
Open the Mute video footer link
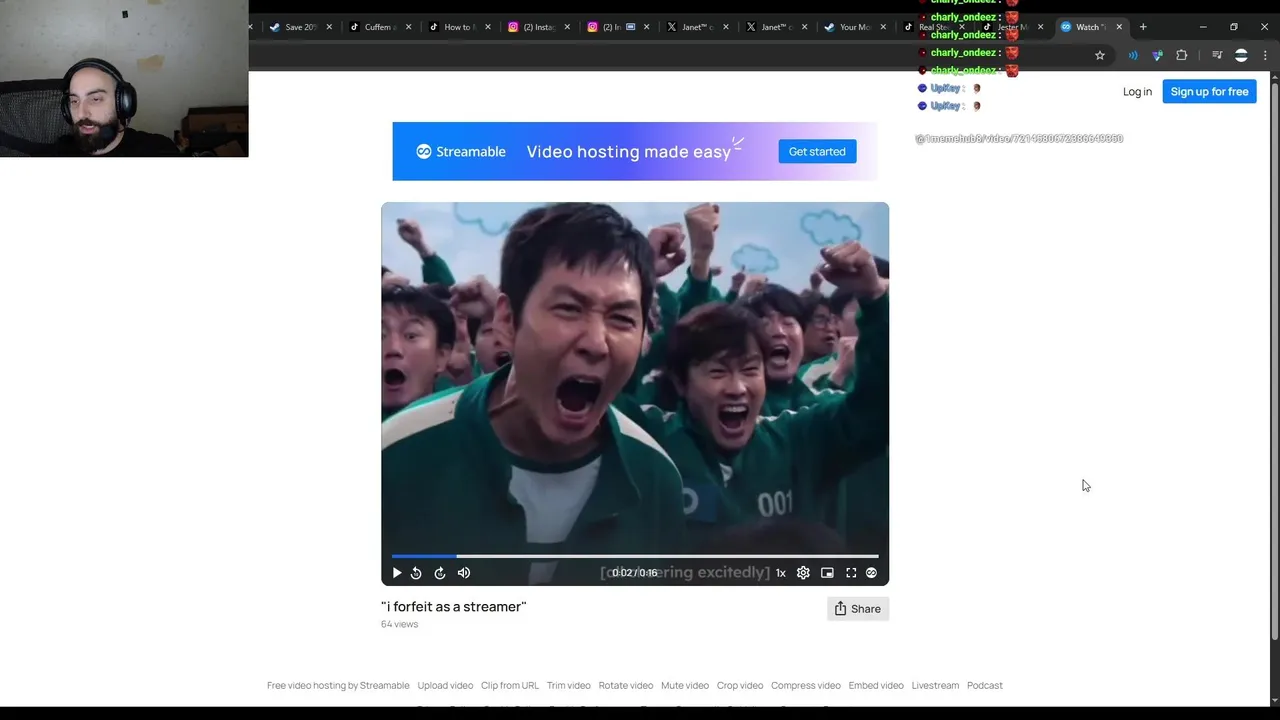(x=685, y=686)
